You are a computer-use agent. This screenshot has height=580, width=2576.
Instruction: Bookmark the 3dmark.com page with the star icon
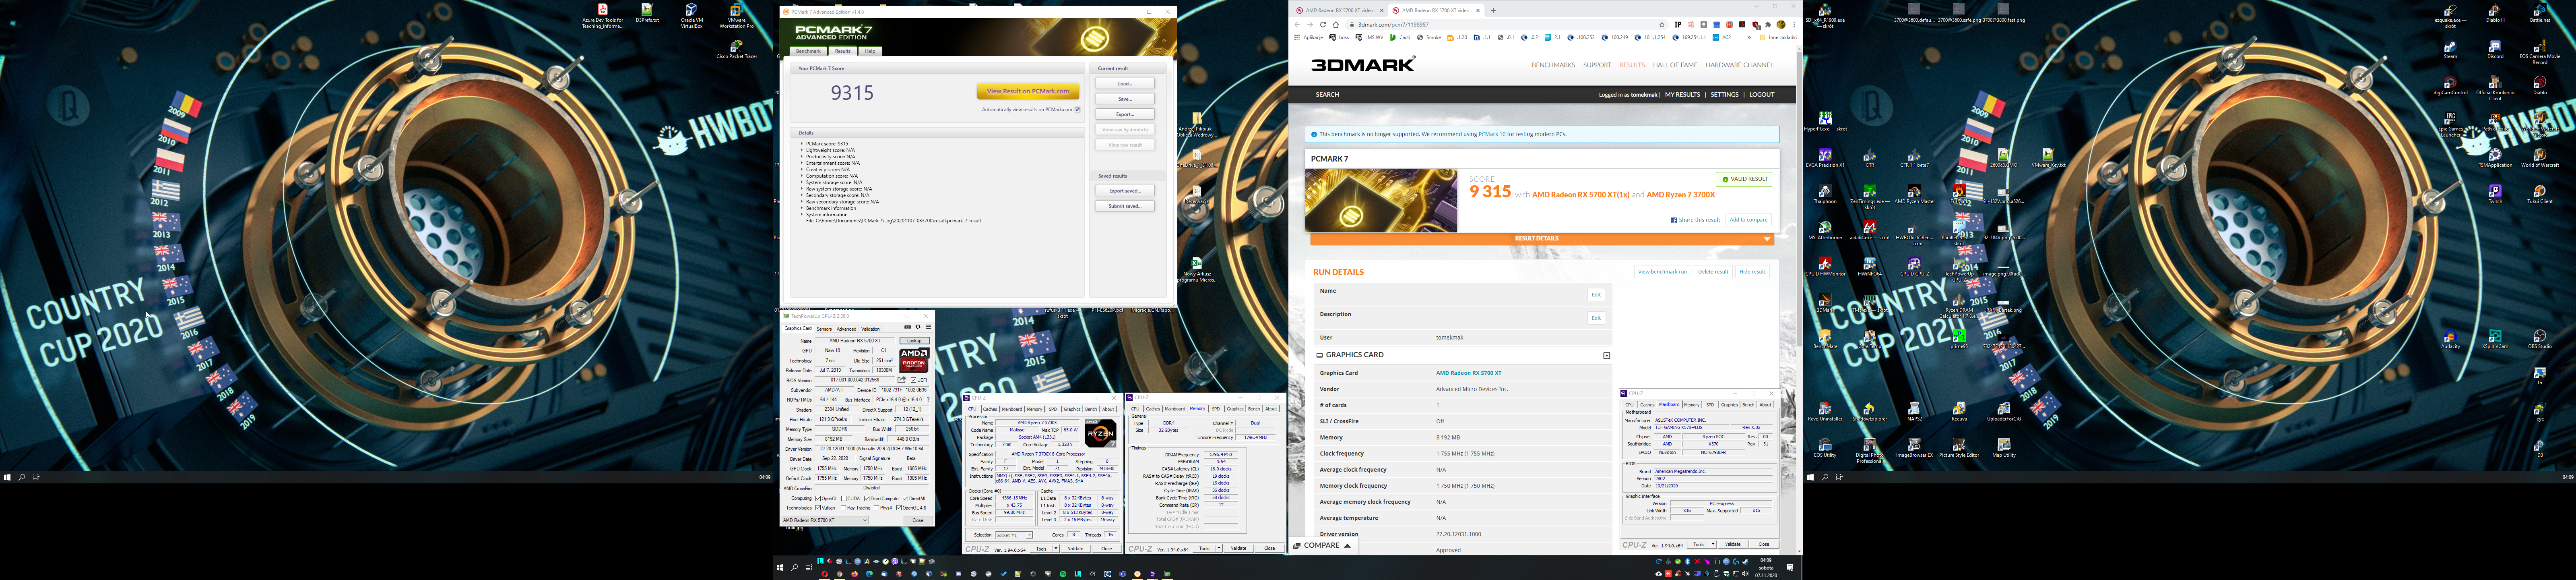pos(1662,24)
